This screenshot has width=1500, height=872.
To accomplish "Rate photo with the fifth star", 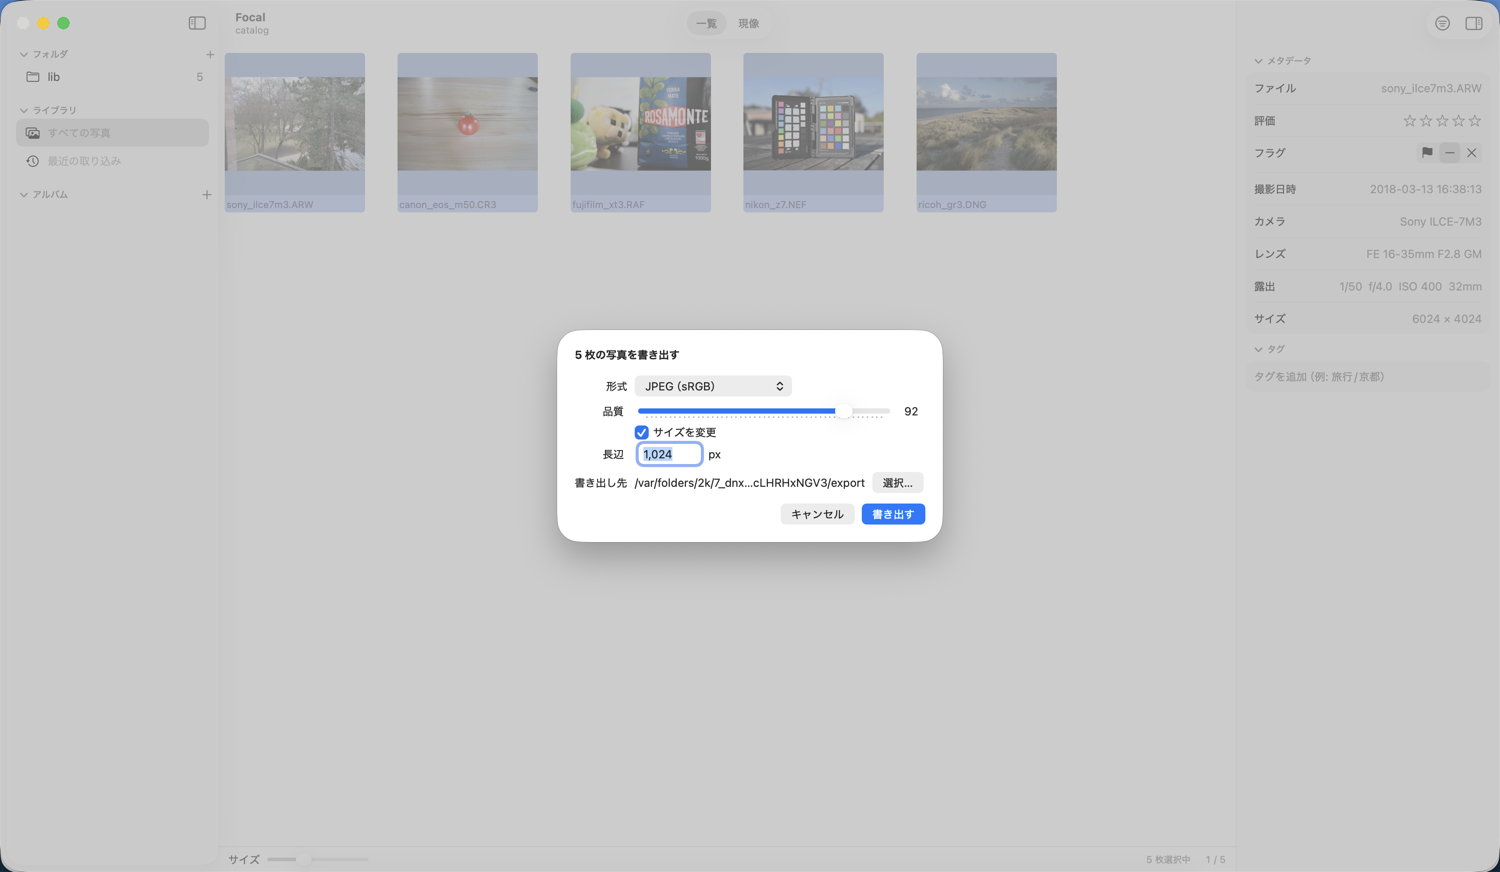I will pos(1475,121).
